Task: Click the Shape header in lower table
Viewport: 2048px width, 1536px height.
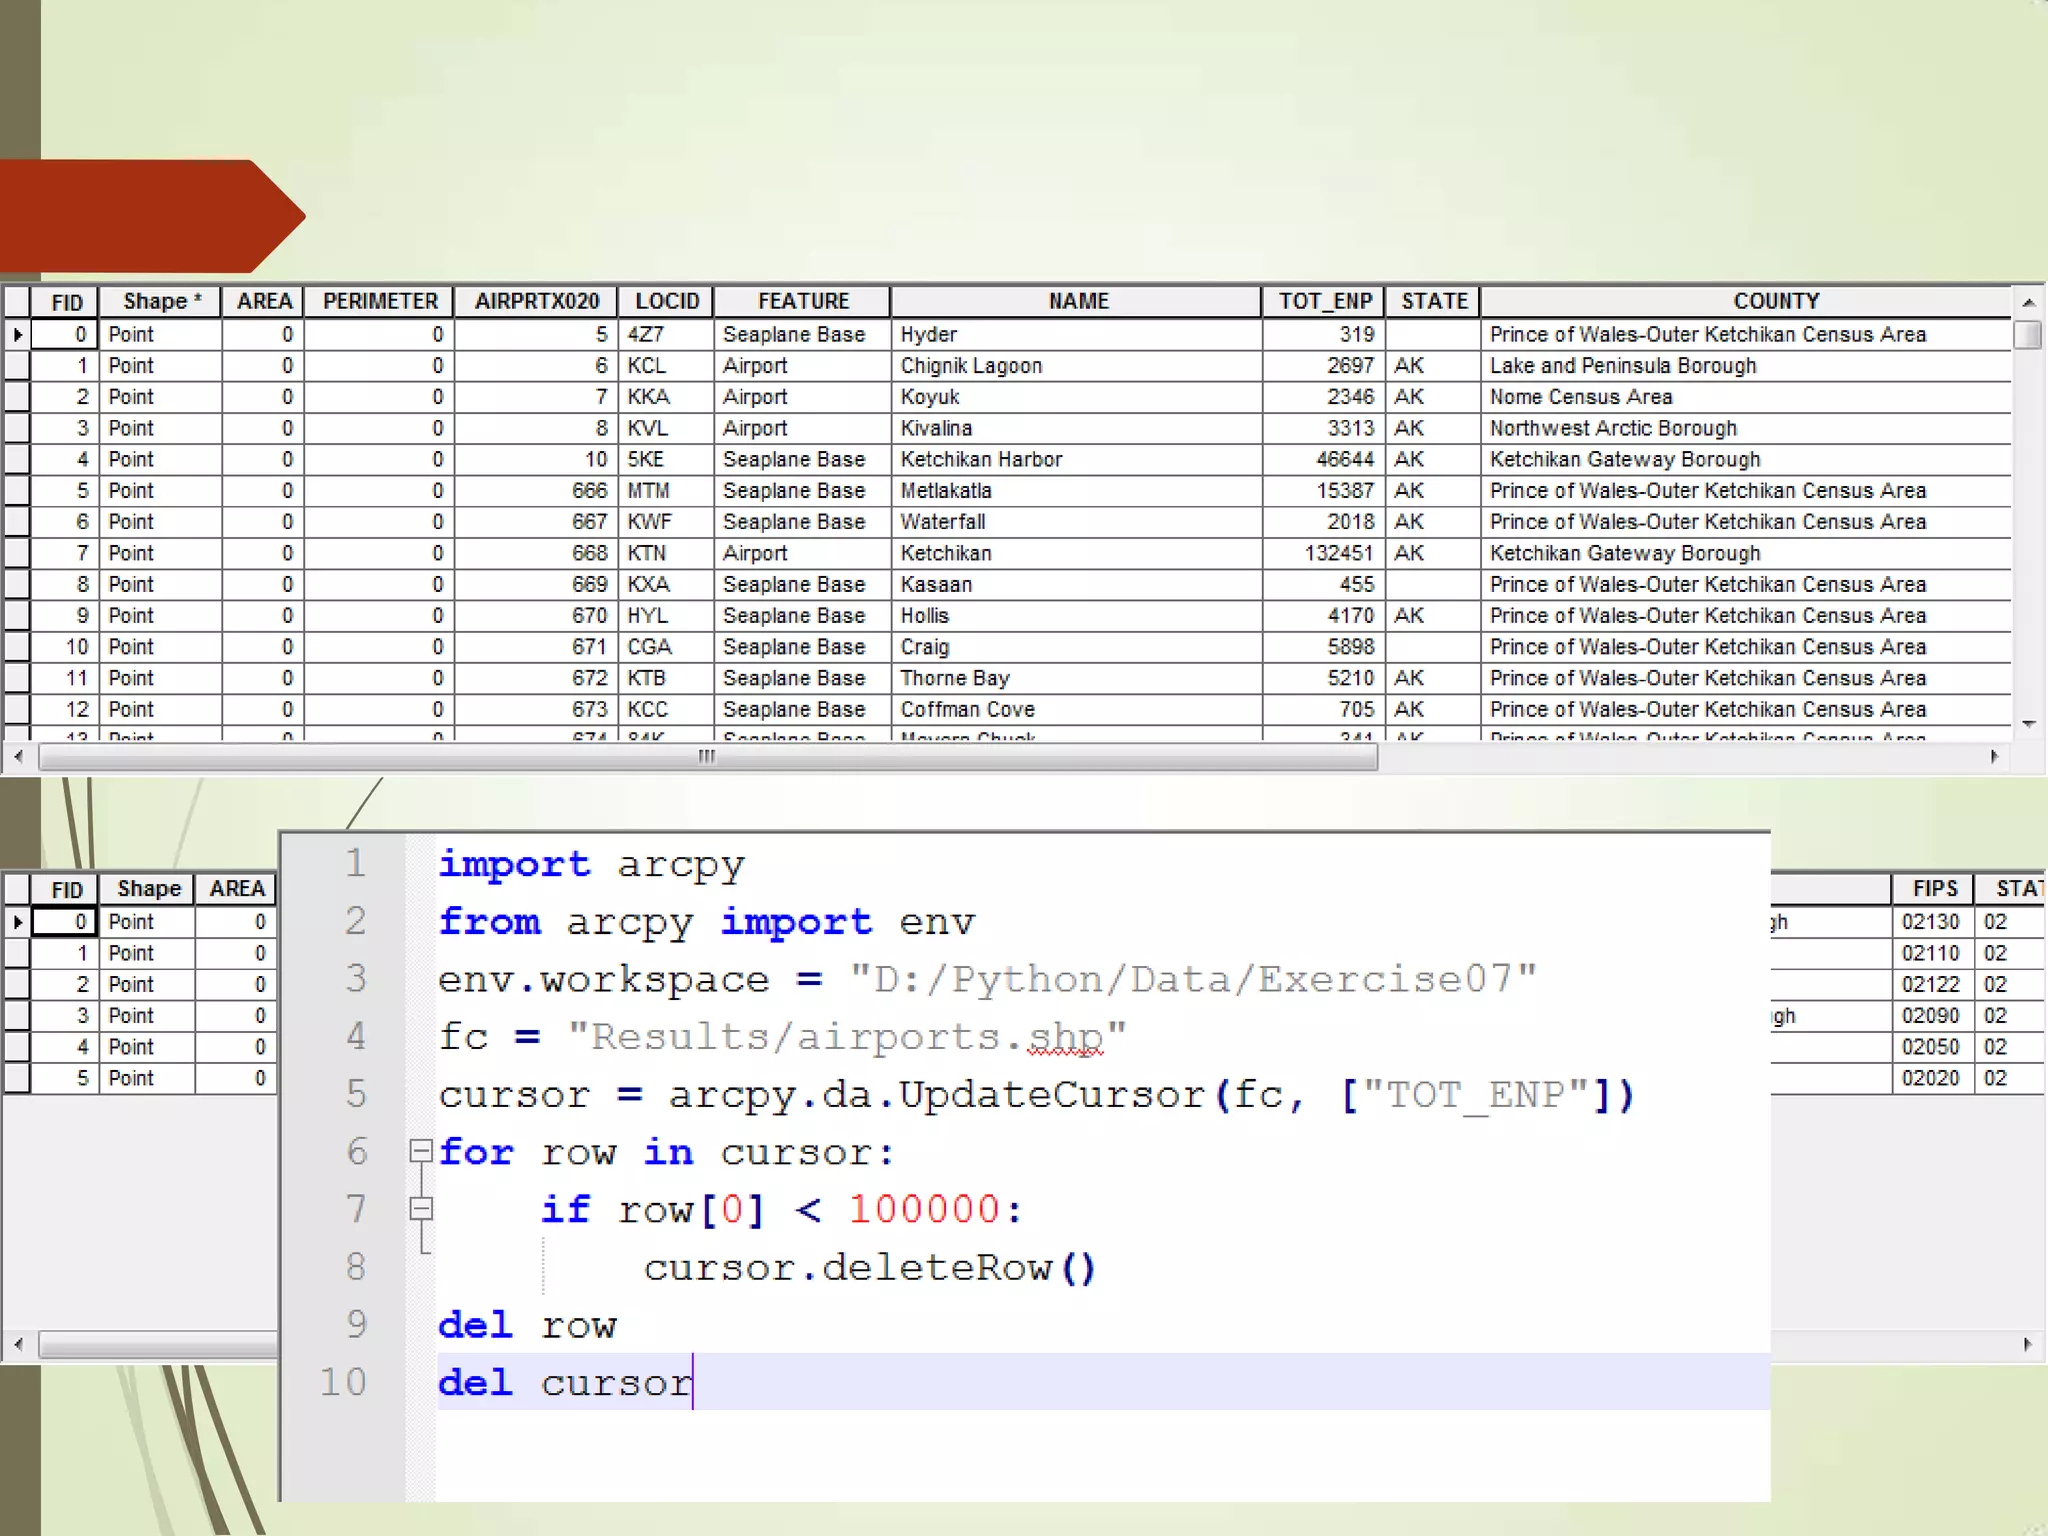Action: 148,889
